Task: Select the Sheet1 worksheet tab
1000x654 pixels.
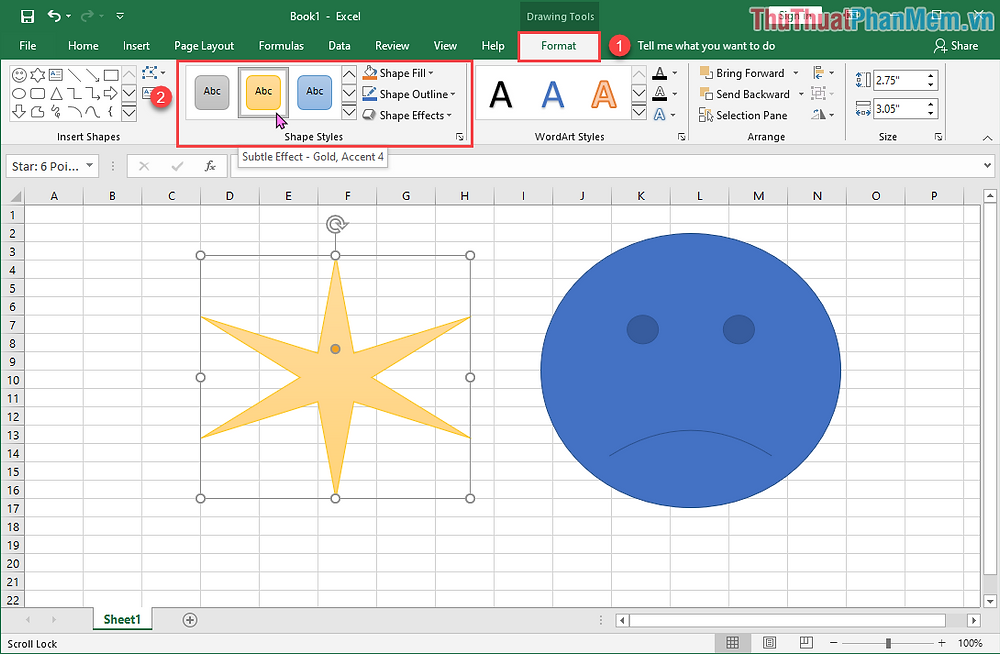Action: [122, 620]
